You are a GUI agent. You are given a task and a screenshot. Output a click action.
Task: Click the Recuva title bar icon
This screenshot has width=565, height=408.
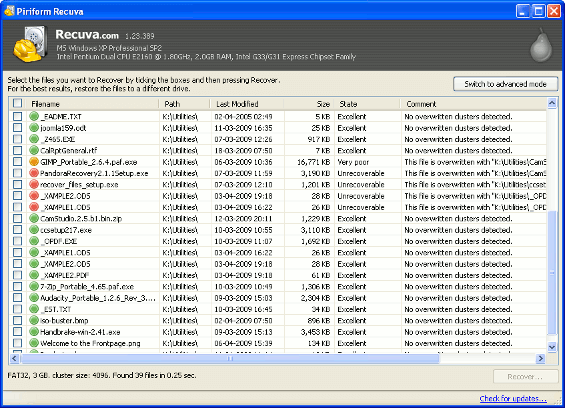click(x=9, y=11)
